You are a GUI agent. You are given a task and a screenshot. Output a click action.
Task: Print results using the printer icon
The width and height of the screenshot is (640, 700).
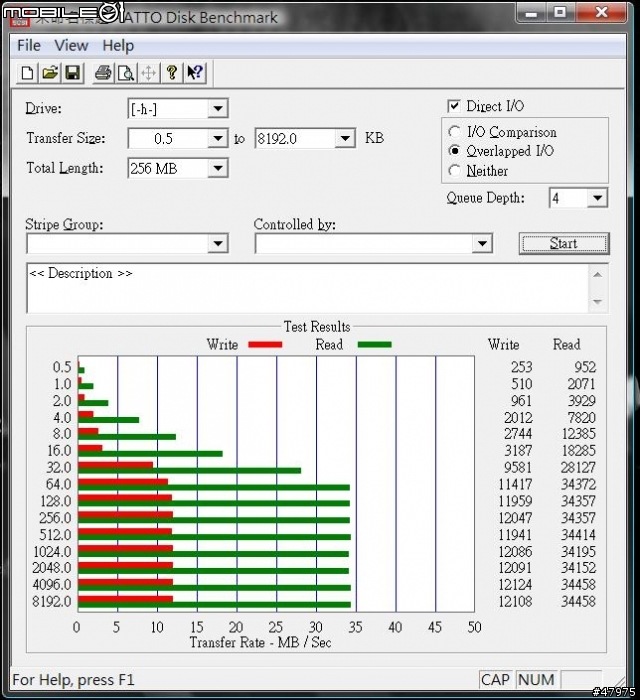pos(103,73)
